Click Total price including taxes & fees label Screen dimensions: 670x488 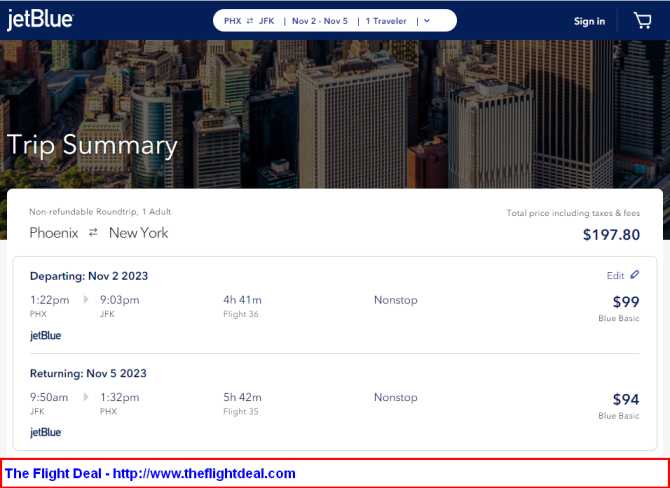[573, 213]
